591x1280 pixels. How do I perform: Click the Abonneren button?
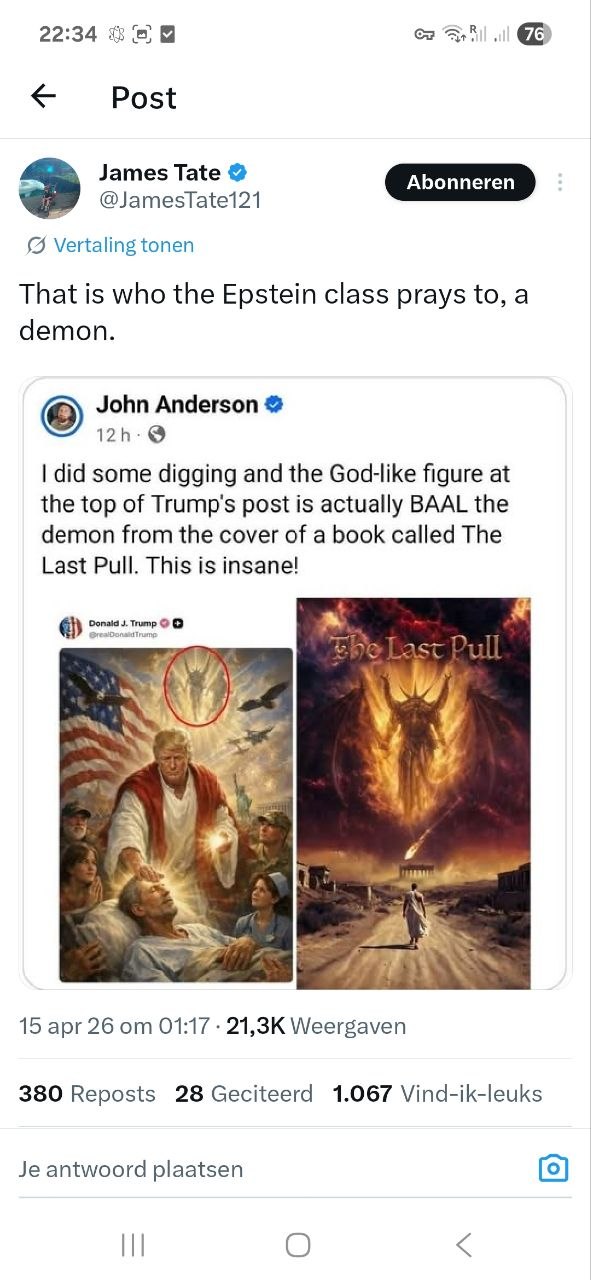460,182
